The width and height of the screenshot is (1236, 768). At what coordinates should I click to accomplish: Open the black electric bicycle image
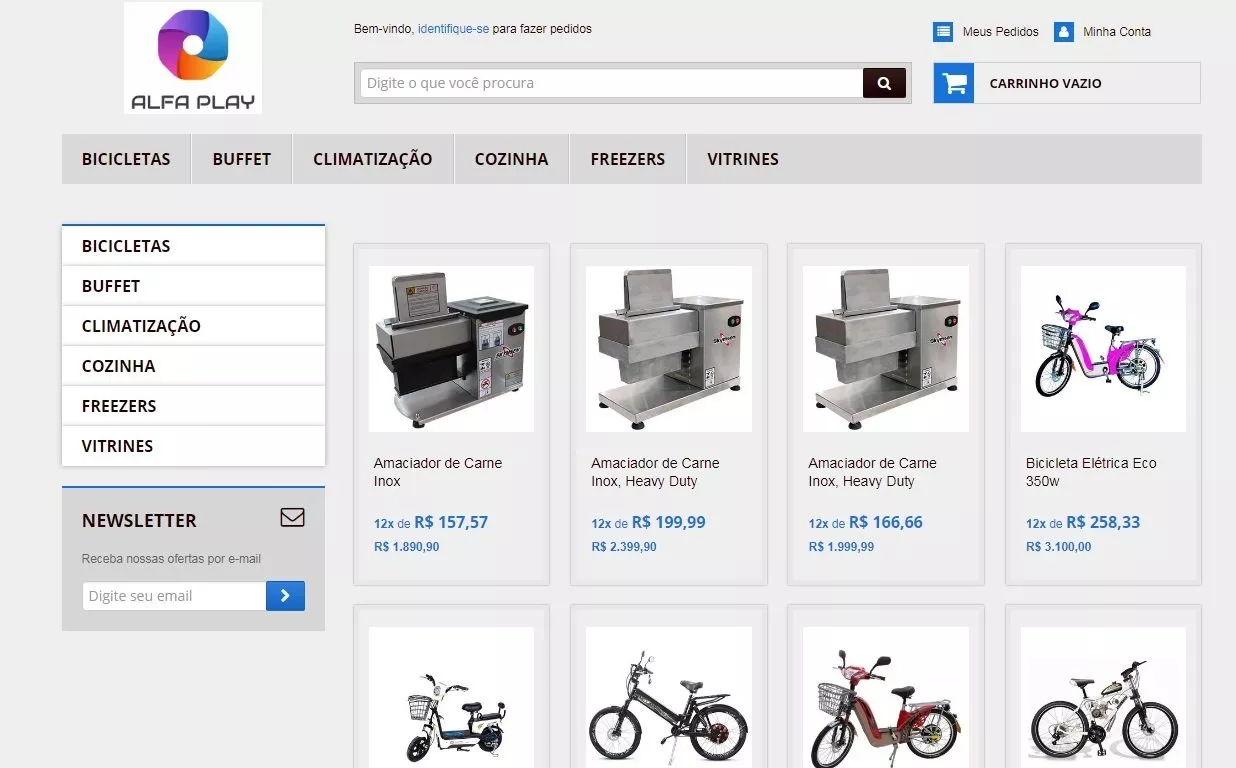(669, 697)
